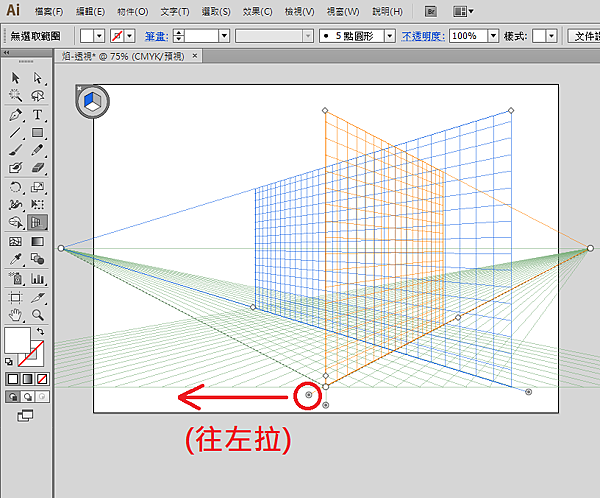Select the left grid plane on plane widget cube

[88, 100]
